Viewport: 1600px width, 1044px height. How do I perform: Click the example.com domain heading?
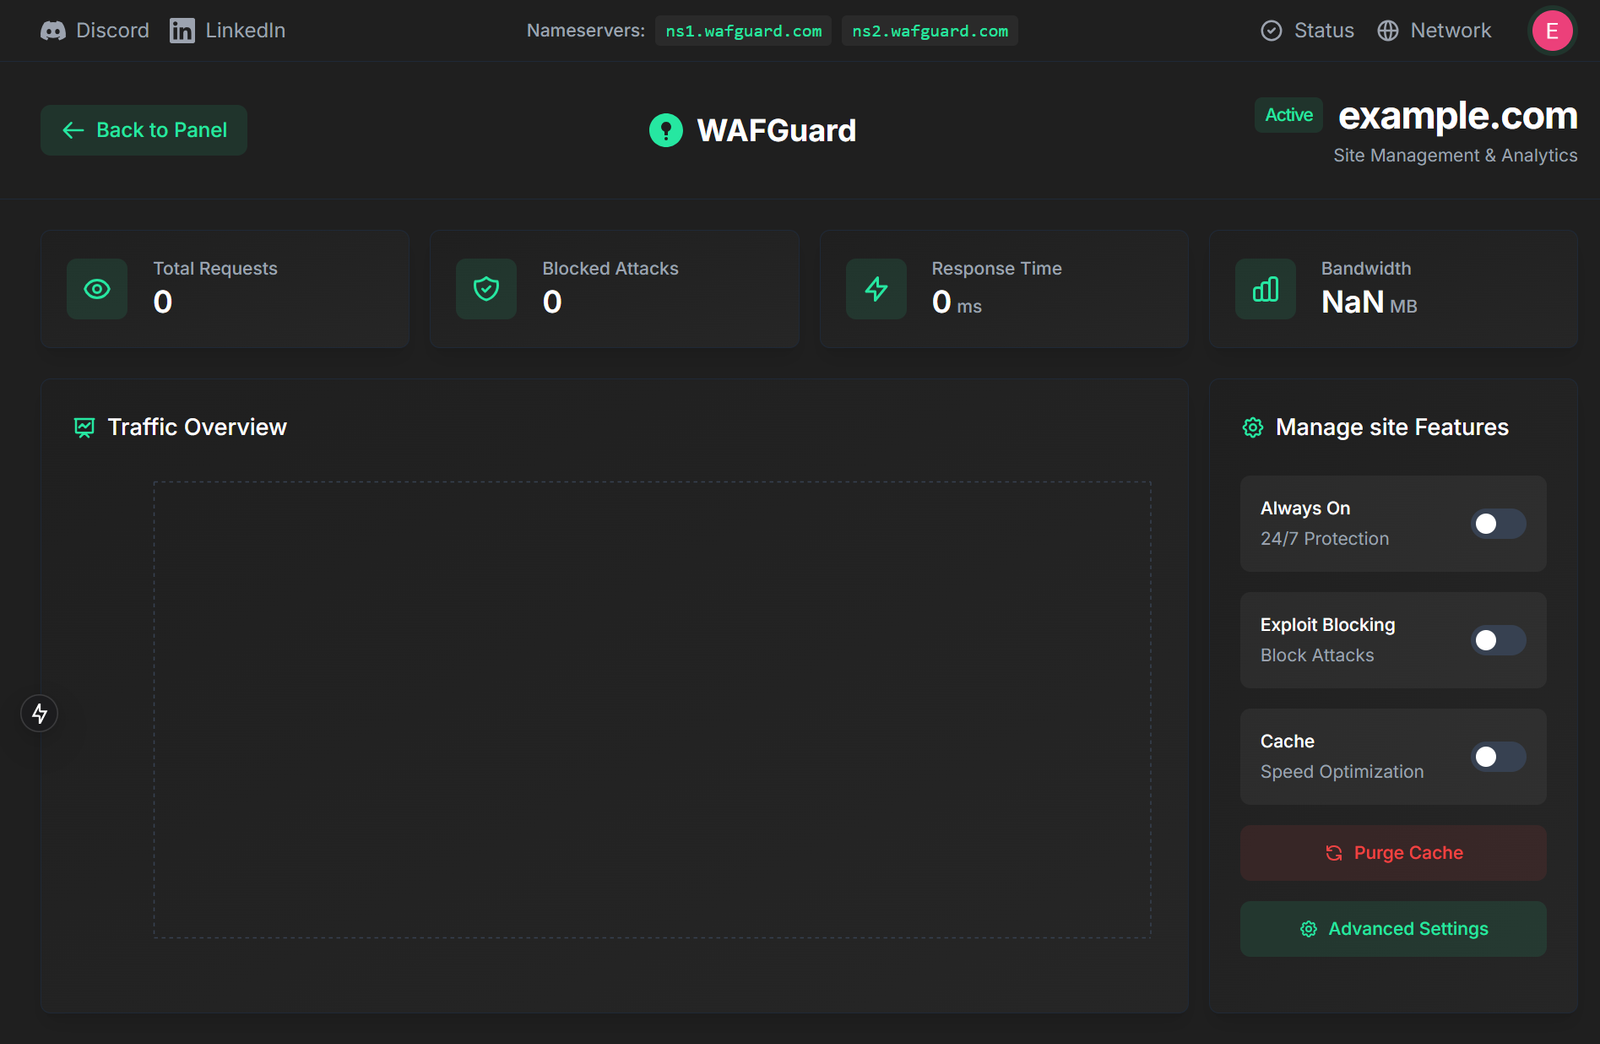1458,115
